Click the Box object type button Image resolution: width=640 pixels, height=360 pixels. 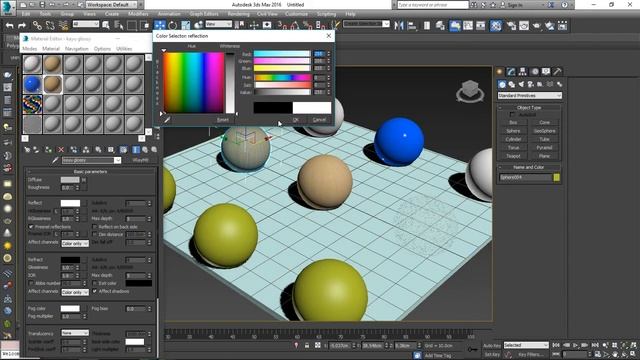(513, 122)
